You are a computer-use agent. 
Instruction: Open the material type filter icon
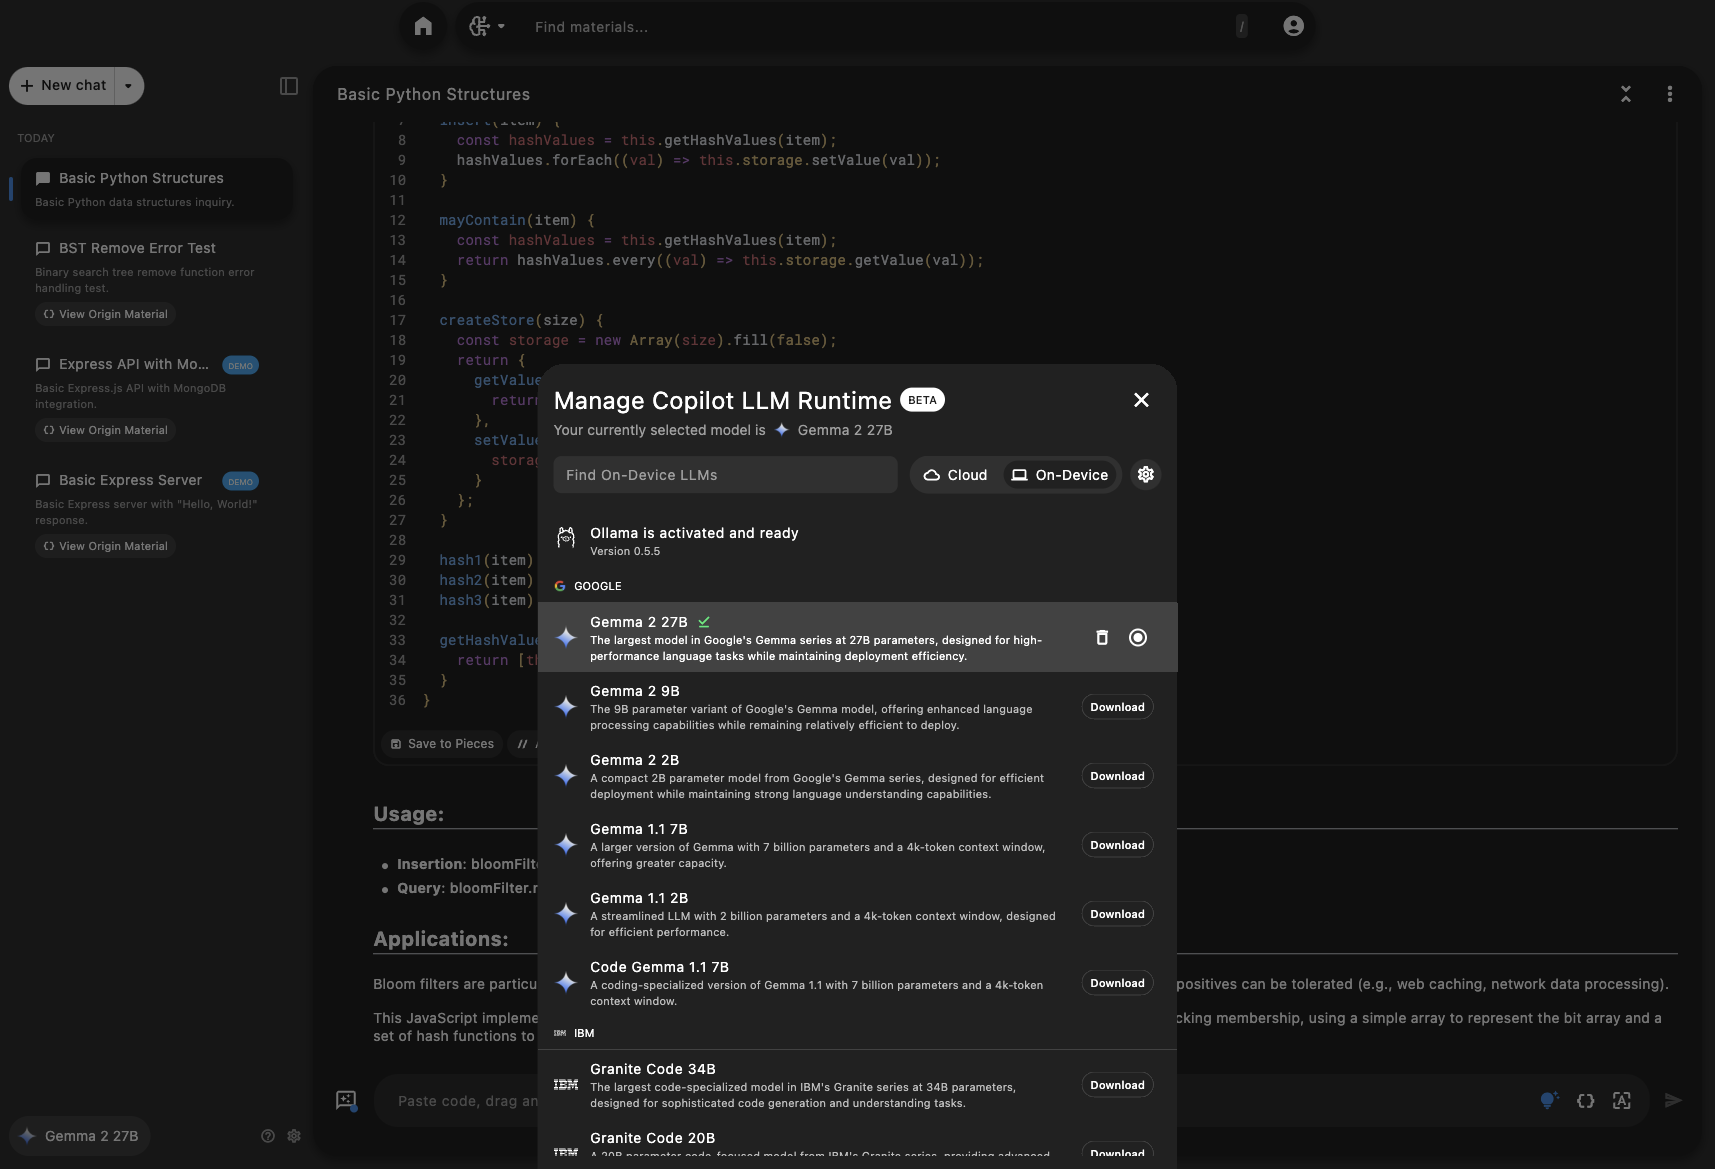487,26
